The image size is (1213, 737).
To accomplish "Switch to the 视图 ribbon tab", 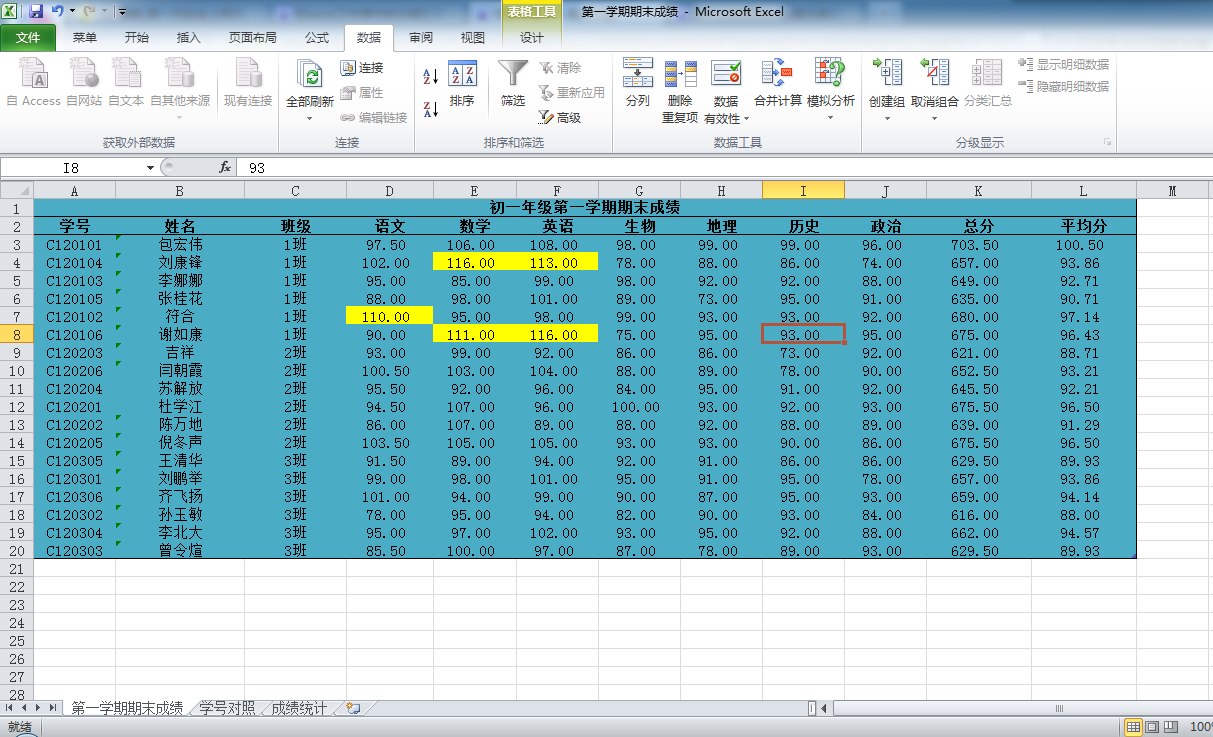I will click(473, 38).
